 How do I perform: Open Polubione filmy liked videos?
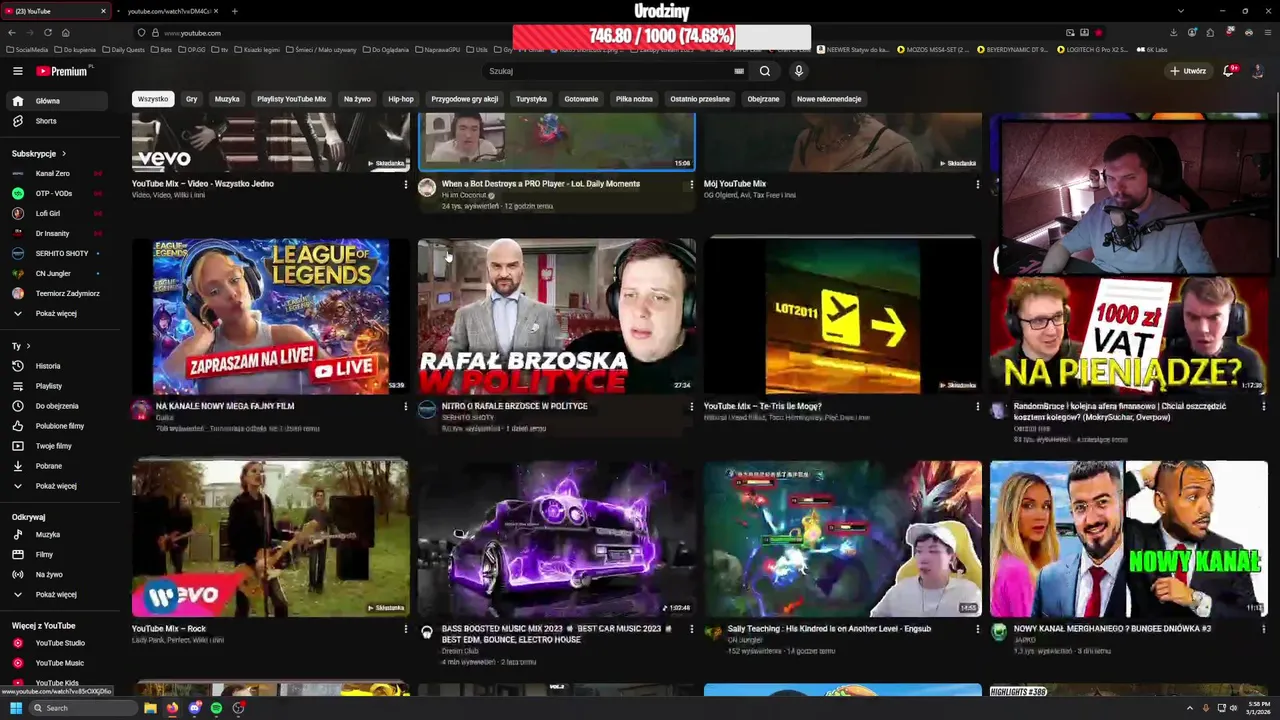point(58,426)
